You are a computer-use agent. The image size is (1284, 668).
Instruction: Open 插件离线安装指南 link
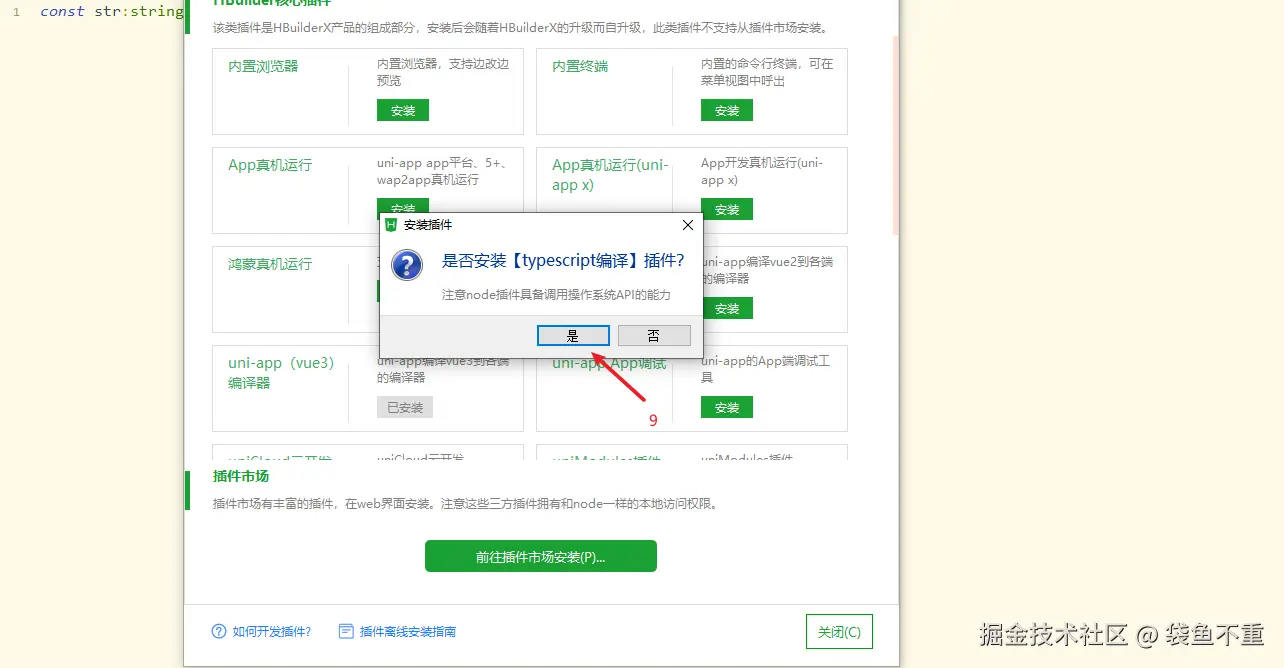pyautogui.click(x=408, y=632)
